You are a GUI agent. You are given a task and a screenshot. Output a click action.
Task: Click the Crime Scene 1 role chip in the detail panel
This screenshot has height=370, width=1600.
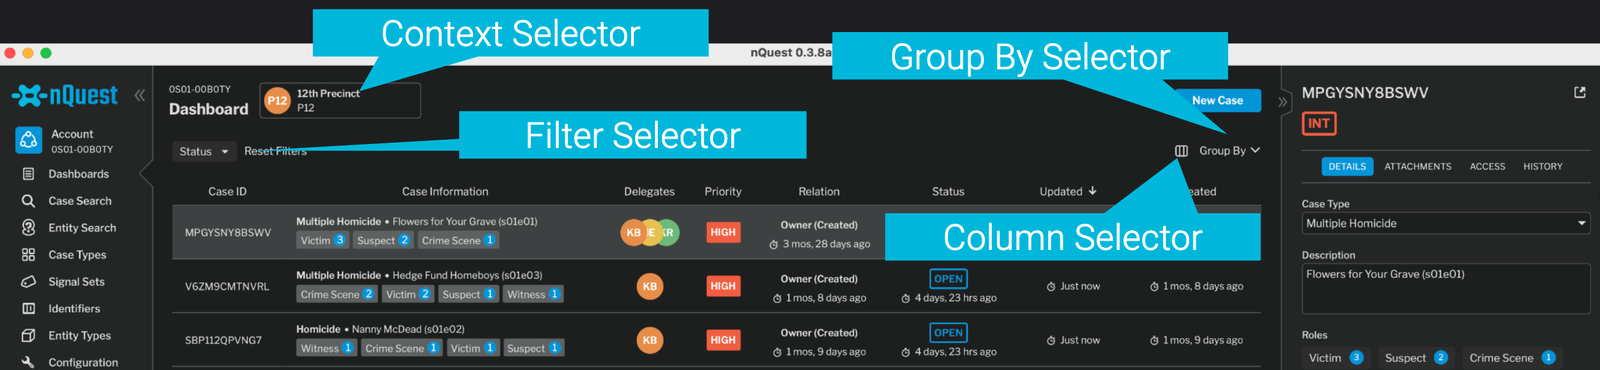coord(1511,357)
